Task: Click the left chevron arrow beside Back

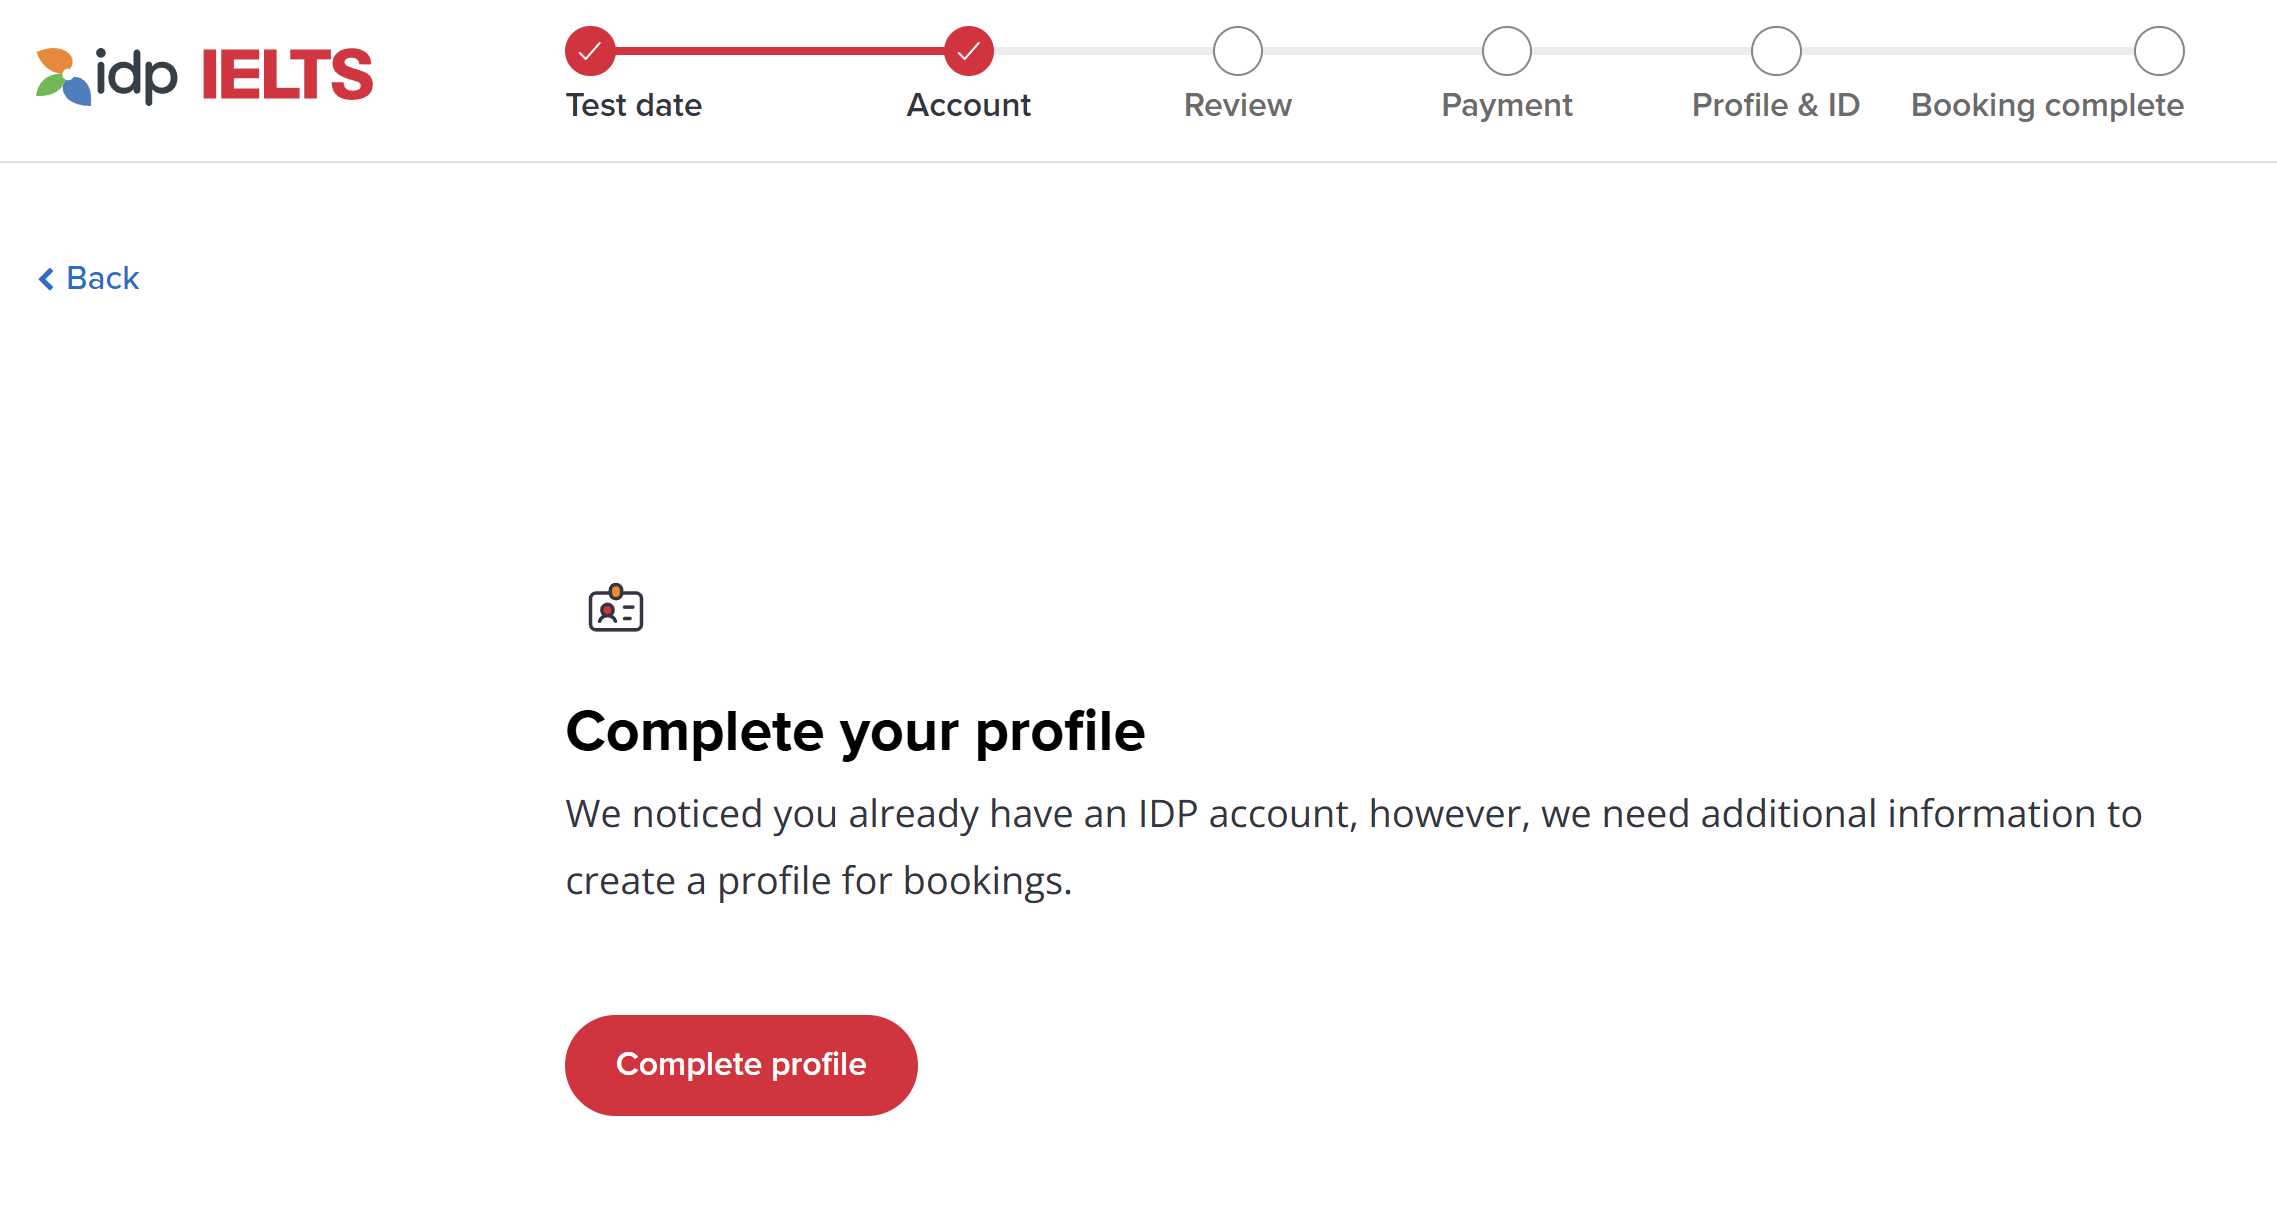Action: pos(46,279)
